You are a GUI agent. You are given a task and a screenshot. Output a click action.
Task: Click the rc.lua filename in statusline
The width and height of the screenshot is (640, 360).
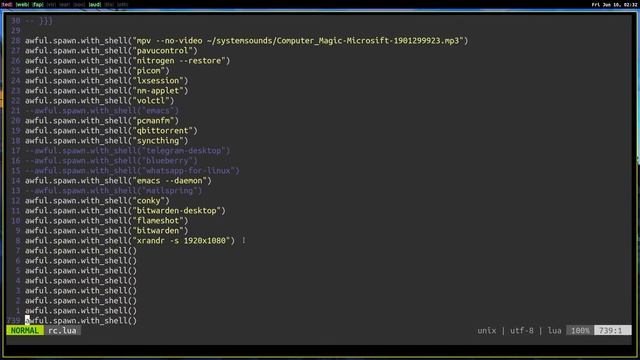coord(62,331)
